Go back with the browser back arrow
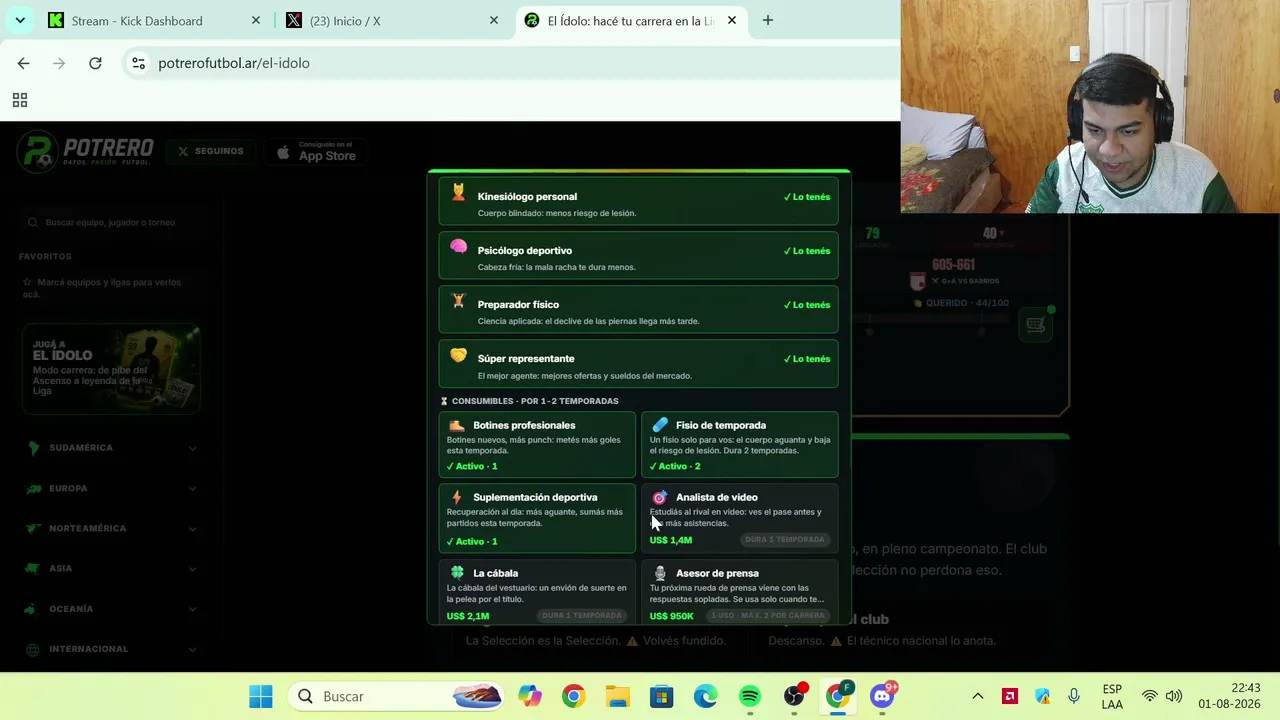1280x720 pixels. coord(23,63)
